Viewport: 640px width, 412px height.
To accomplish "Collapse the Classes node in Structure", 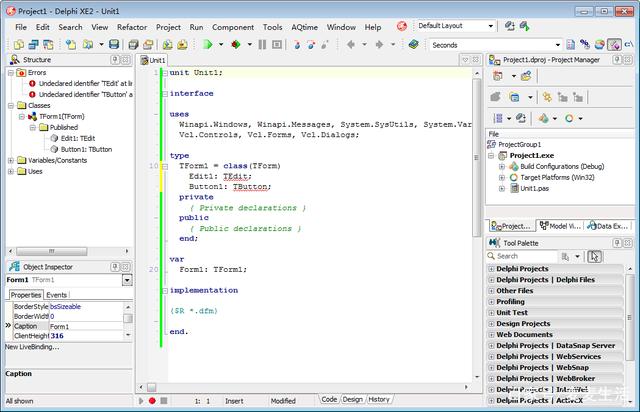I will click(11, 106).
